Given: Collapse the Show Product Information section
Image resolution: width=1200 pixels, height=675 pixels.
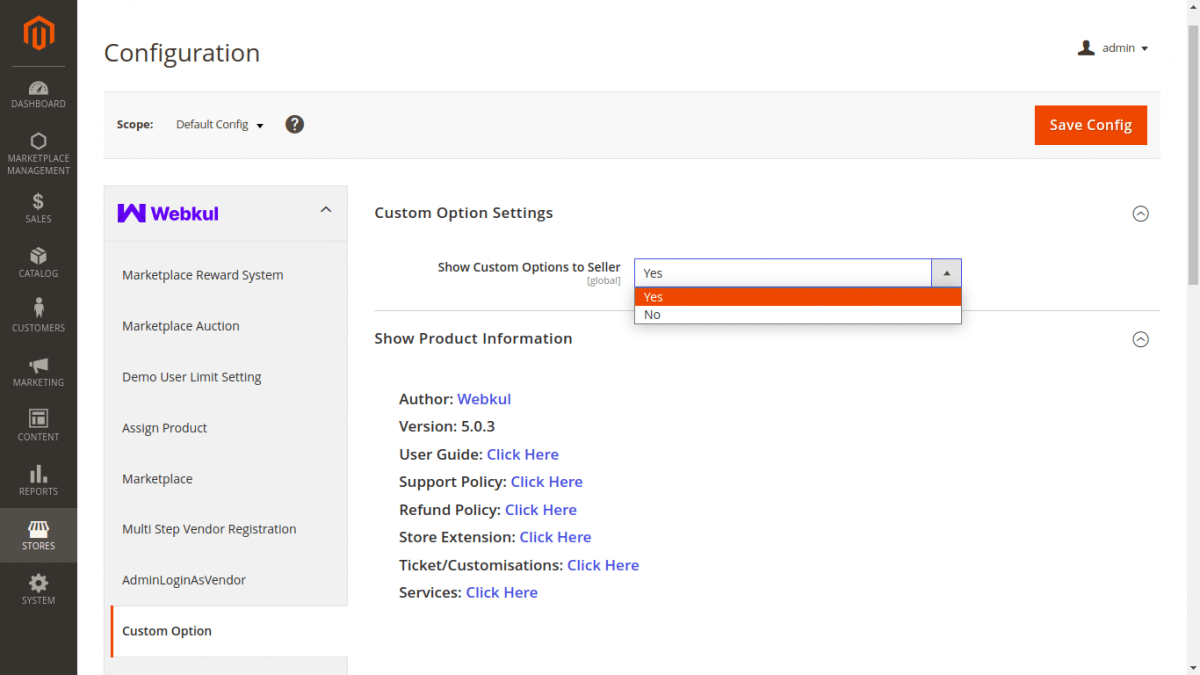Looking at the screenshot, I should click(x=1140, y=339).
